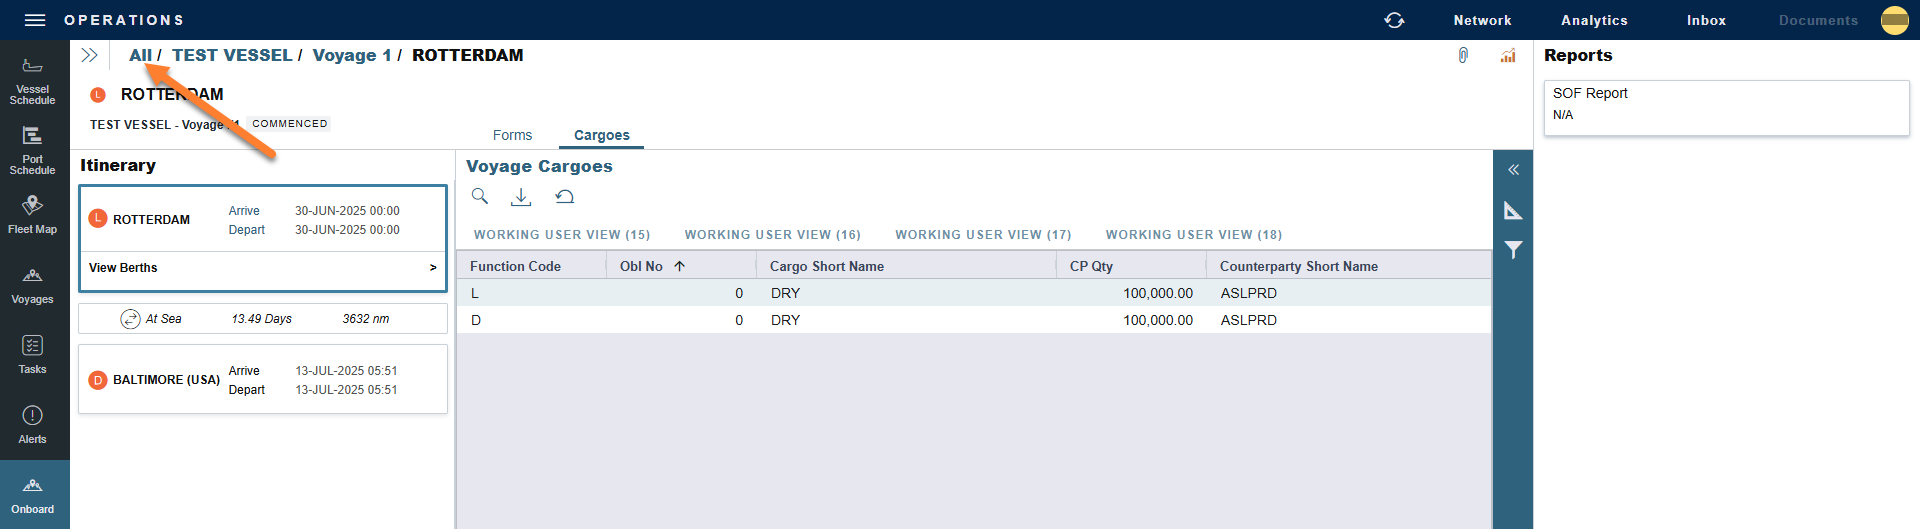1920x529 pixels.
Task: Click Baltimore arrive time 13-JUL-2025 05:51
Action: (x=346, y=371)
